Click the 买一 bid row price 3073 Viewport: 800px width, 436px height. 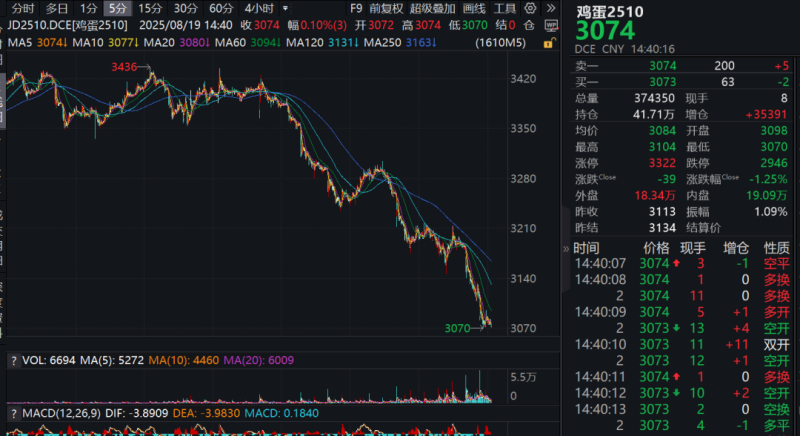click(663, 82)
